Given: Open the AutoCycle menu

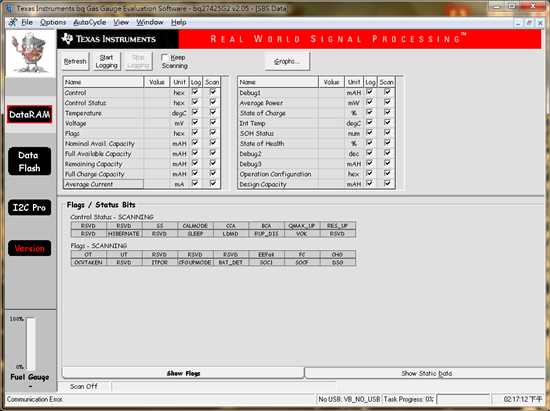Looking at the screenshot, I should coord(89,22).
